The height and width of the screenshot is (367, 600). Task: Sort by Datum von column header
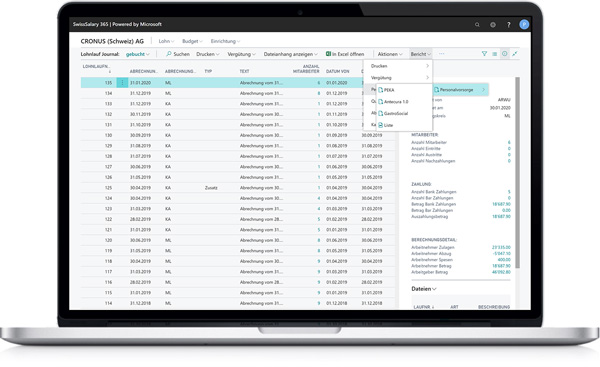point(338,71)
